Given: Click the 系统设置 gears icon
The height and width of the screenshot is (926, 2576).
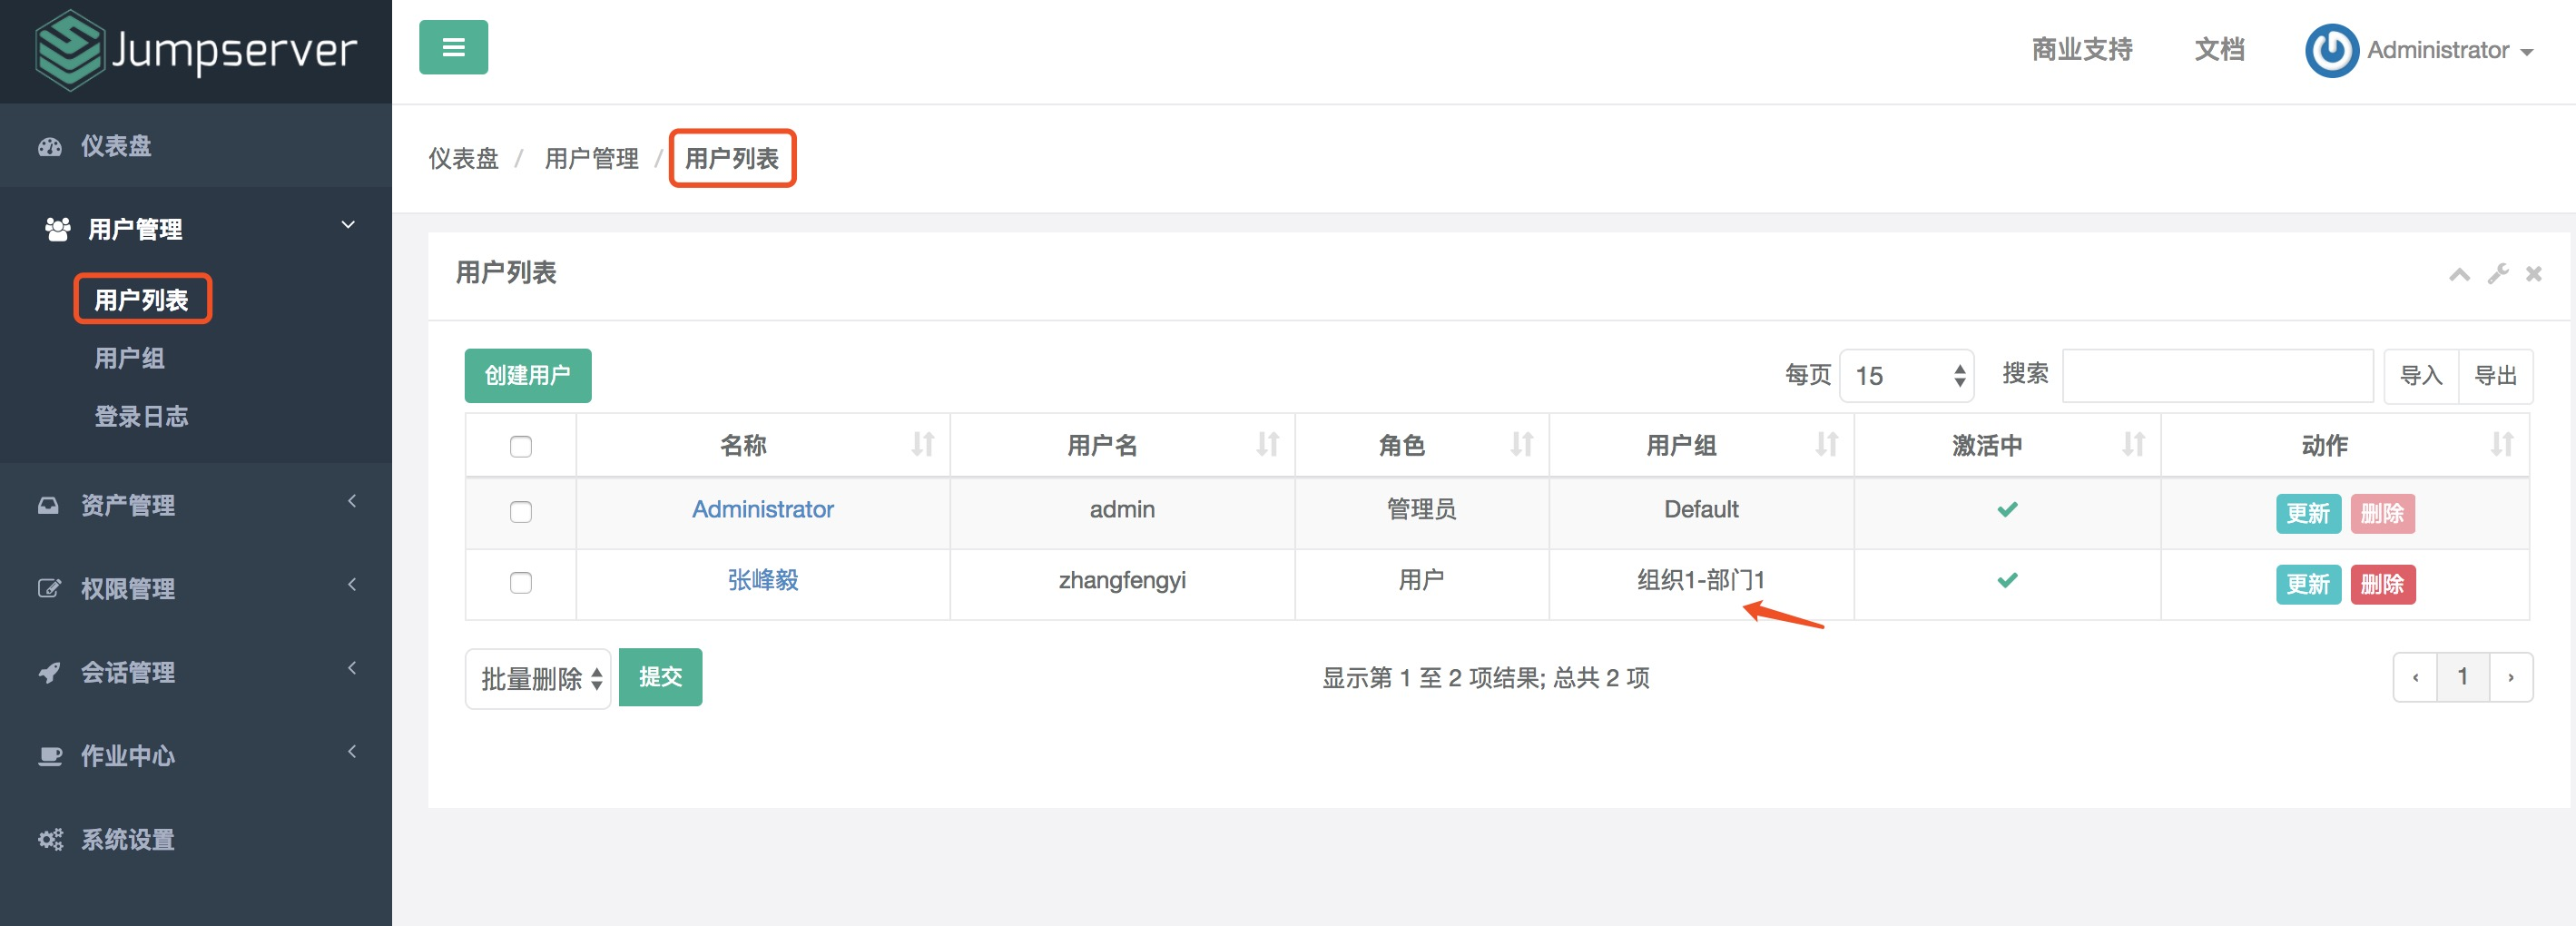Looking at the screenshot, I should 50,839.
